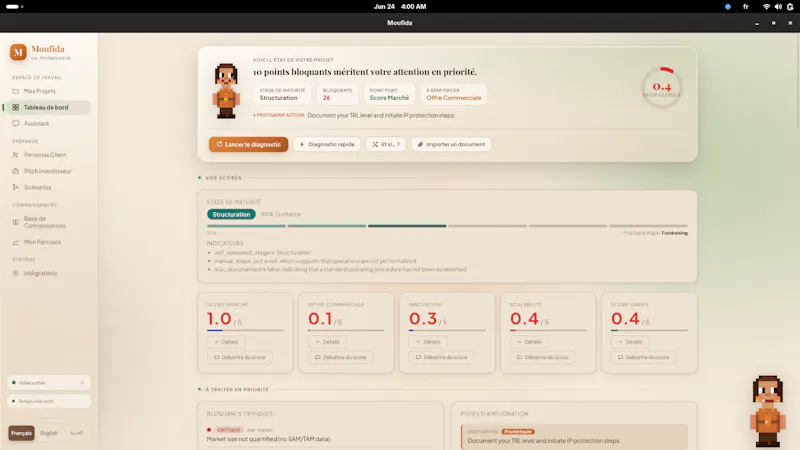This screenshot has width=800, height=450.
Task: Click the Score Marché point fort tile
Action: [x=389, y=94]
